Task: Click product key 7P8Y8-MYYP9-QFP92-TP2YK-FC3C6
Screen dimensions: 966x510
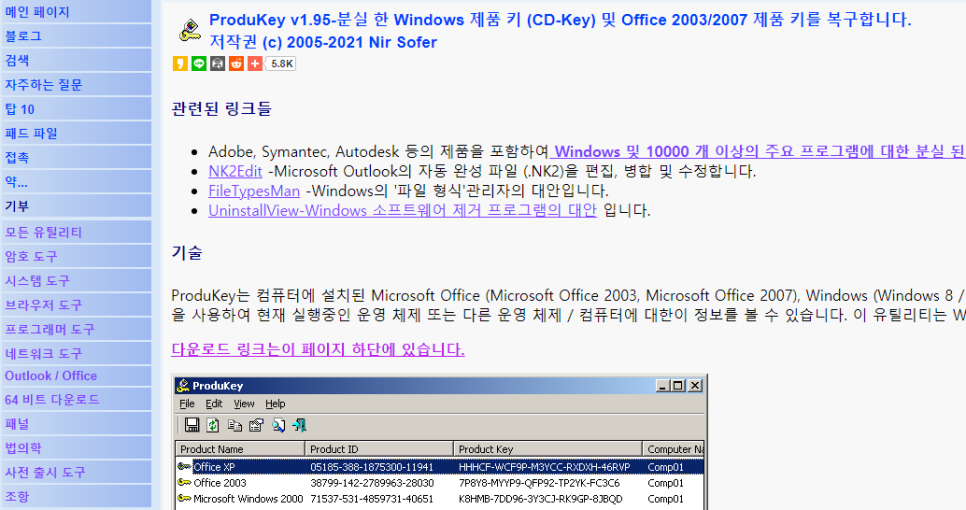Action: pyautogui.click(x=539, y=483)
